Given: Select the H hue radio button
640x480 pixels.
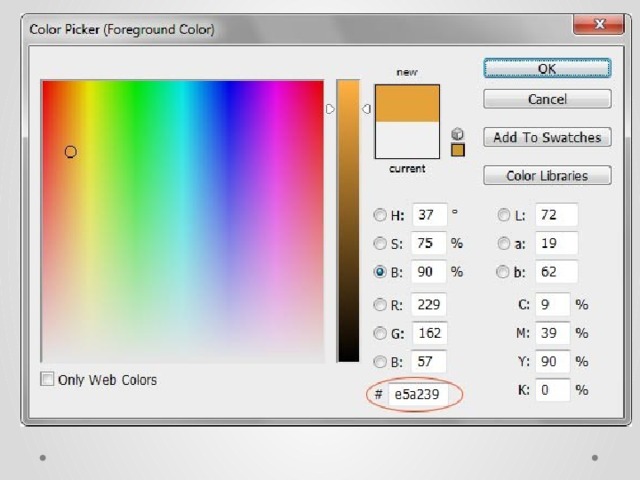Looking at the screenshot, I should click(x=380, y=215).
